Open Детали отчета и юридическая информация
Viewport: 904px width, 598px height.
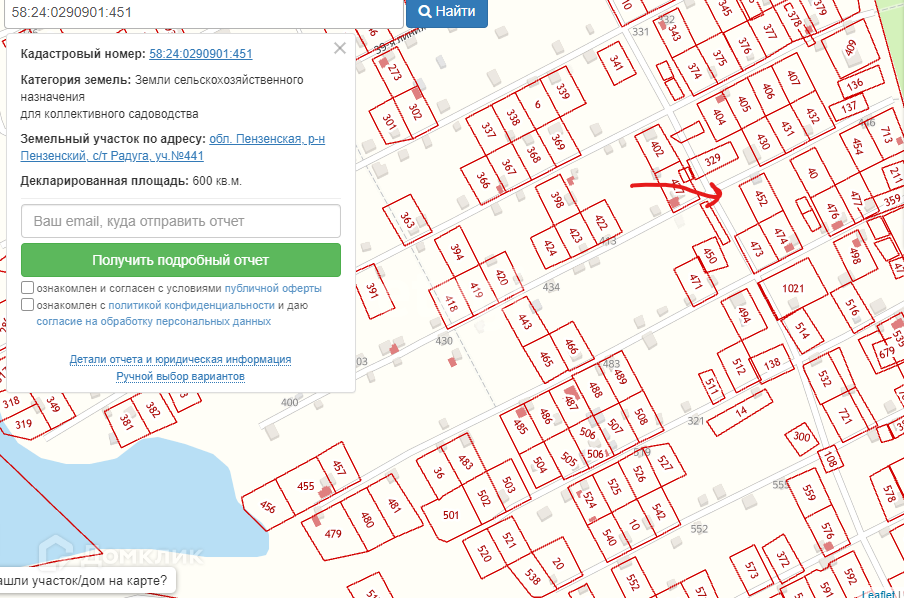[x=180, y=359]
